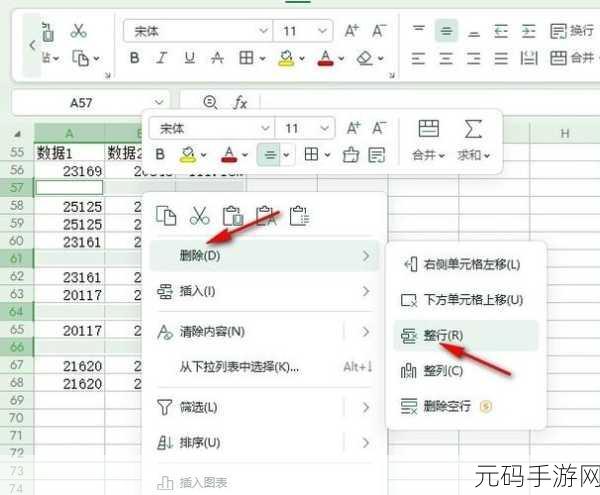Collapse ribbon with left chevron
Image resolution: width=600 pixels, height=495 pixels.
[x=33, y=45]
